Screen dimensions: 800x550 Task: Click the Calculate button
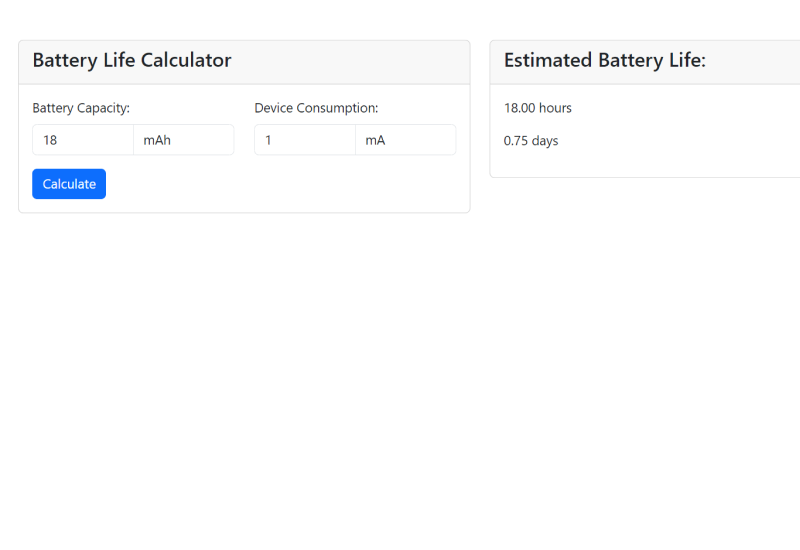point(69,184)
